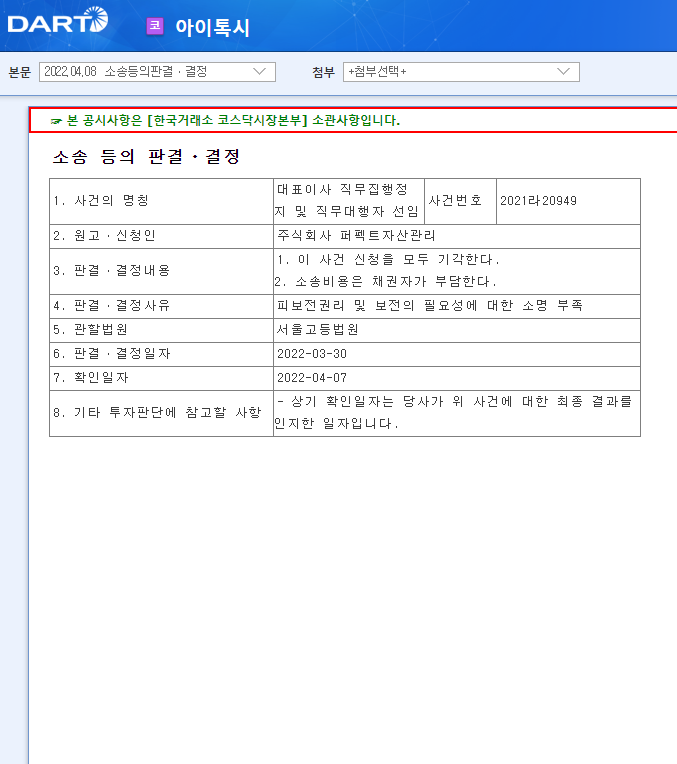Viewport: 677px width, 764px height.
Task: Click the DART logo
Action: pyautogui.click(x=58, y=20)
